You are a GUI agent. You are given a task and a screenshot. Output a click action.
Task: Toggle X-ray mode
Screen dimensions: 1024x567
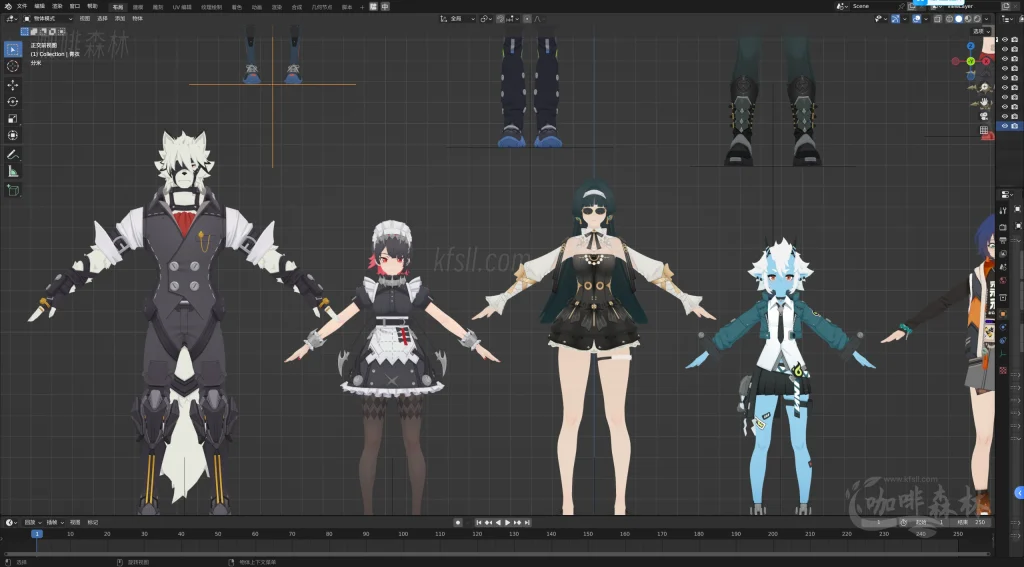coord(938,19)
